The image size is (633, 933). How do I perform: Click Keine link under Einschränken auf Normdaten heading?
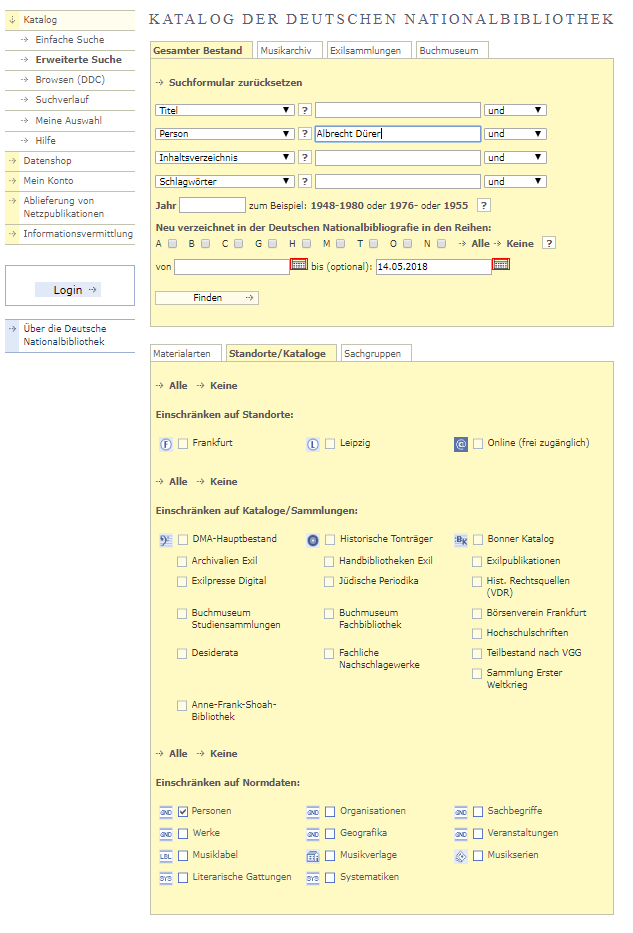pos(224,754)
